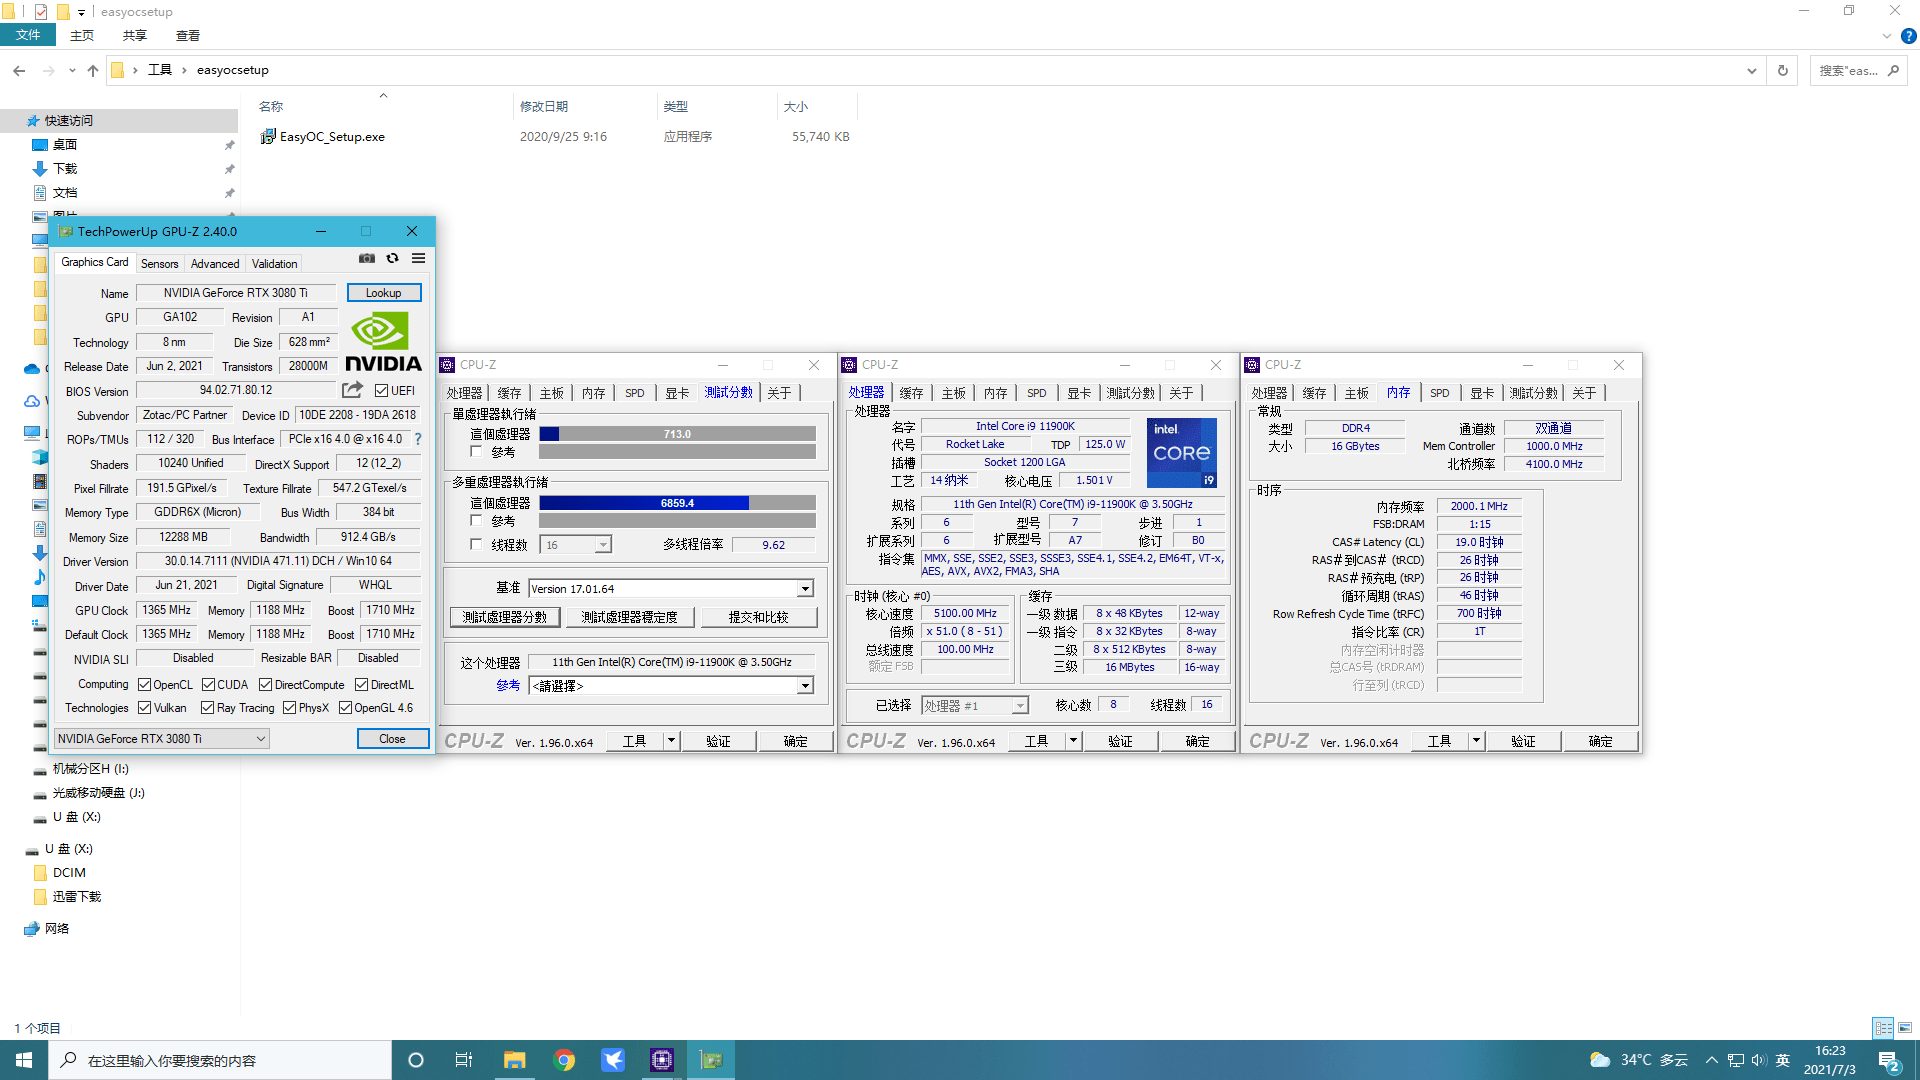Viewport: 1920px width, 1080px height.
Task: Expand GPU selector dropdown at GPU-Z bottom
Action: [x=258, y=738]
